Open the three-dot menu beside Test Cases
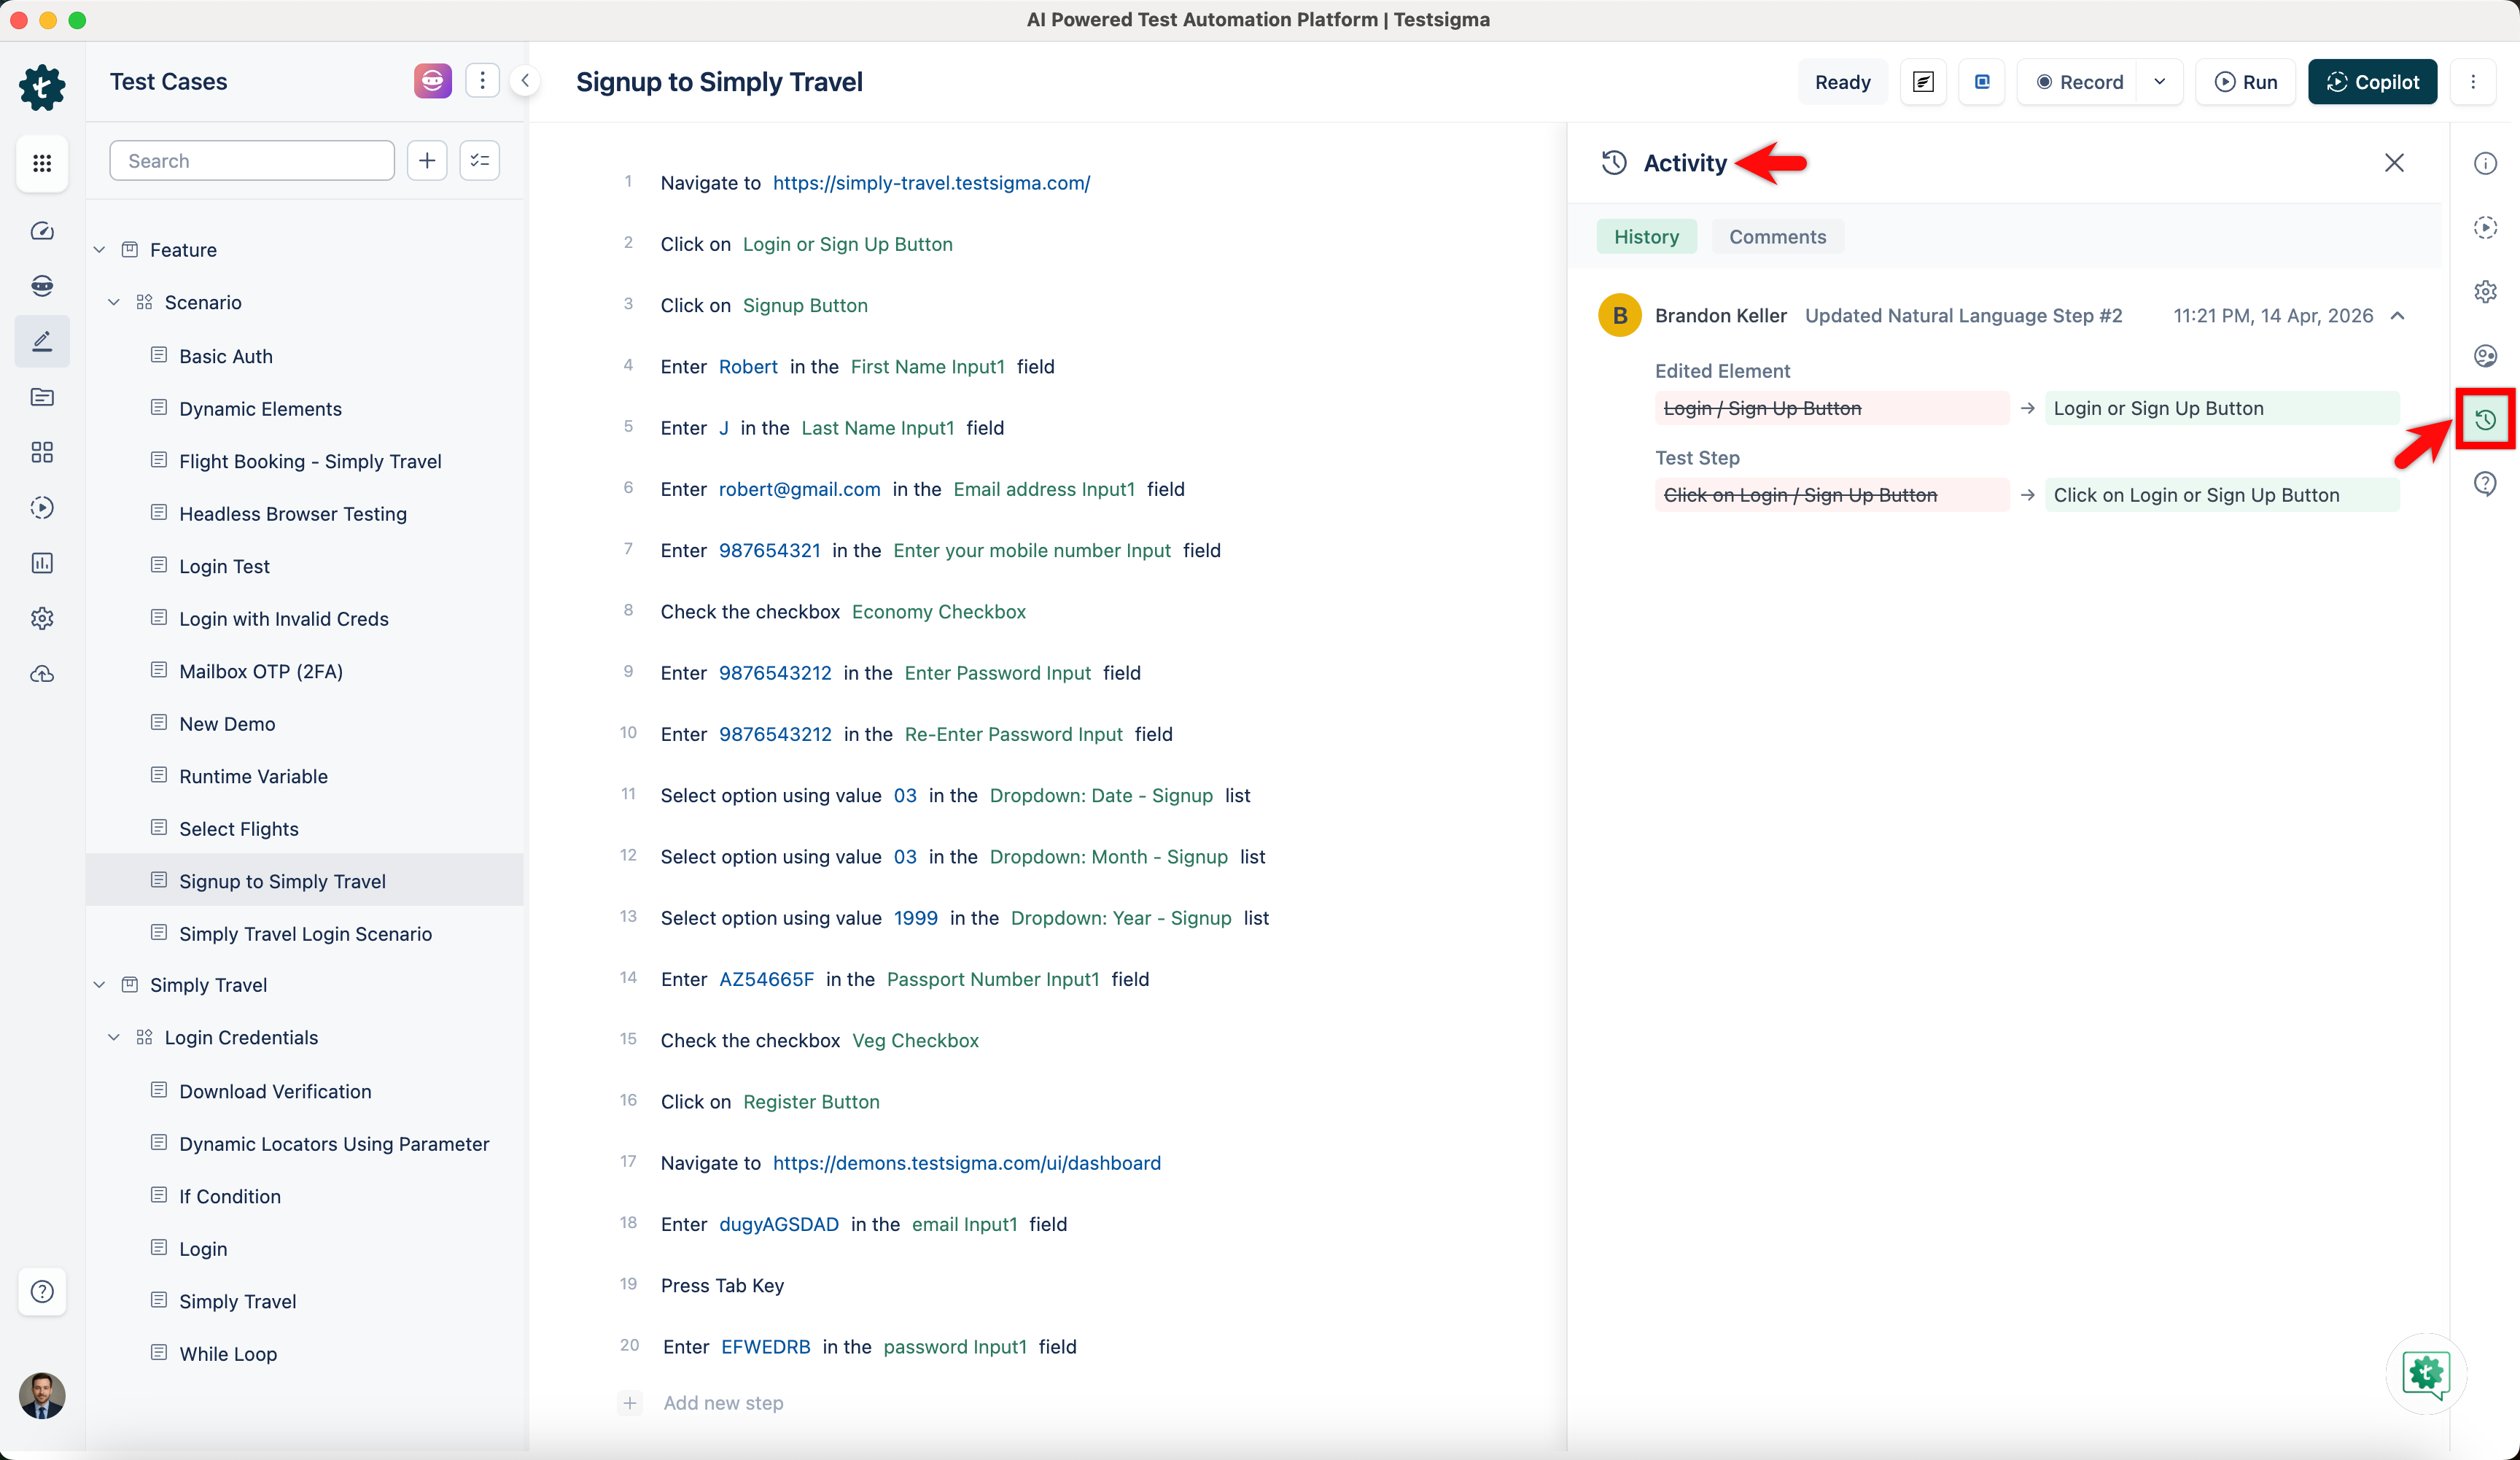Viewport: 2520px width, 1460px height. [483, 80]
